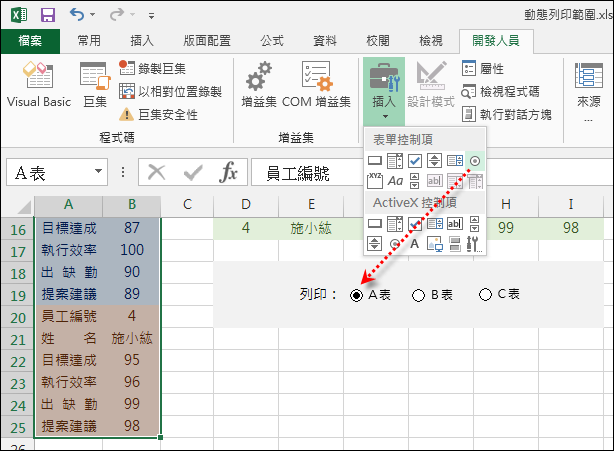
Task: Open the Undo history dropdown arrow
Action: [93, 15]
